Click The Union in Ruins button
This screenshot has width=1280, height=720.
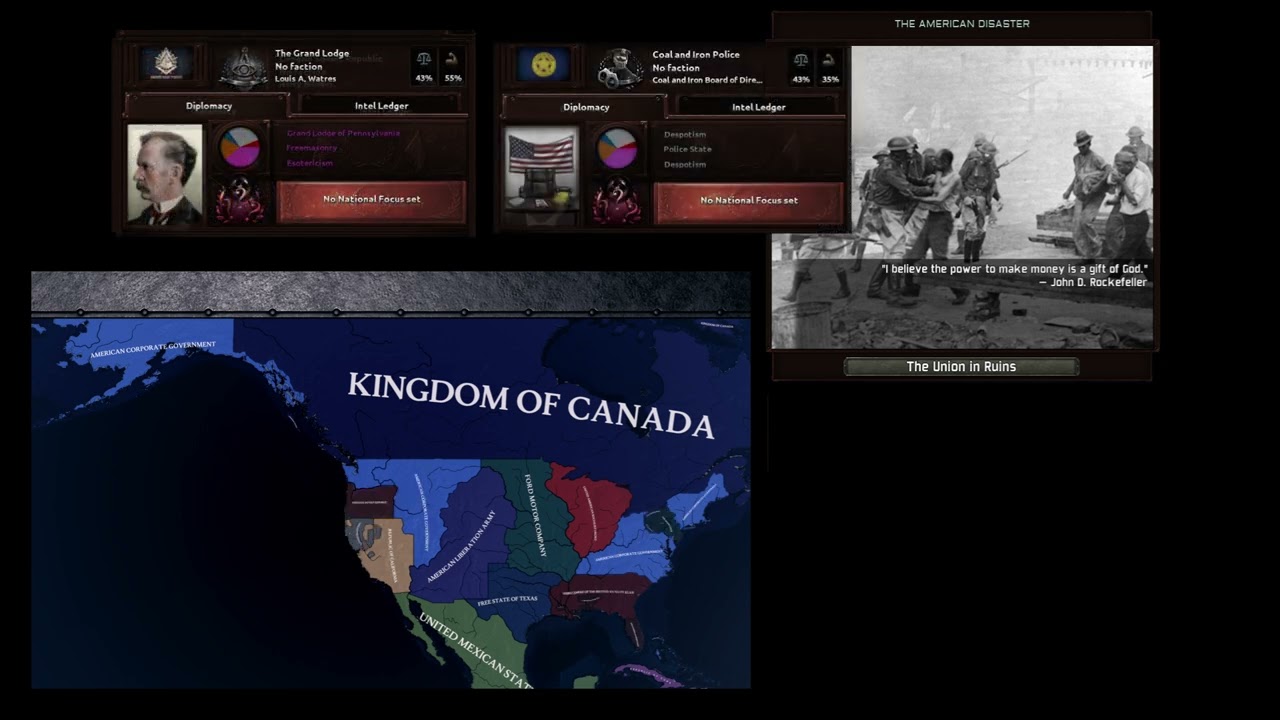(961, 367)
